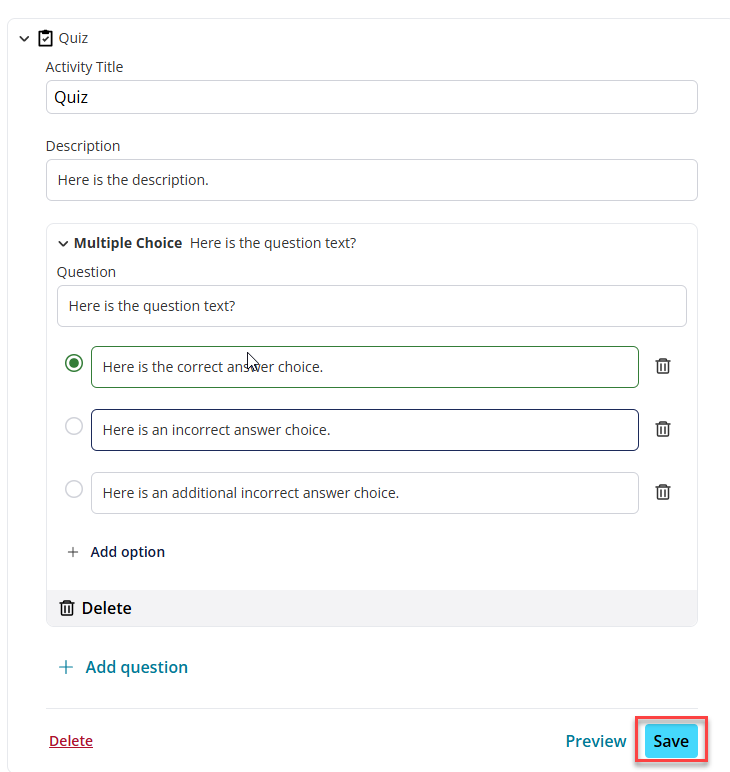Click the Quiz clipboard icon in header
The image size is (730, 772).
pos(45,38)
